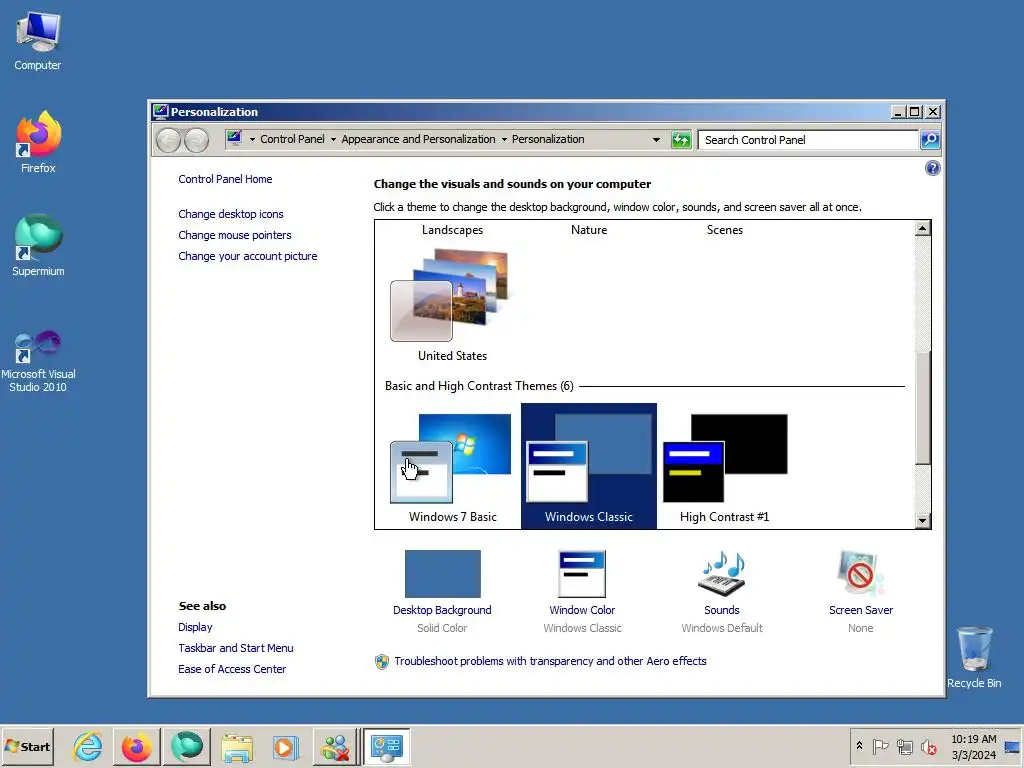Image resolution: width=1024 pixels, height=768 pixels.
Task: Show hidden tray icons arrow
Action: [x=859, y=746]
